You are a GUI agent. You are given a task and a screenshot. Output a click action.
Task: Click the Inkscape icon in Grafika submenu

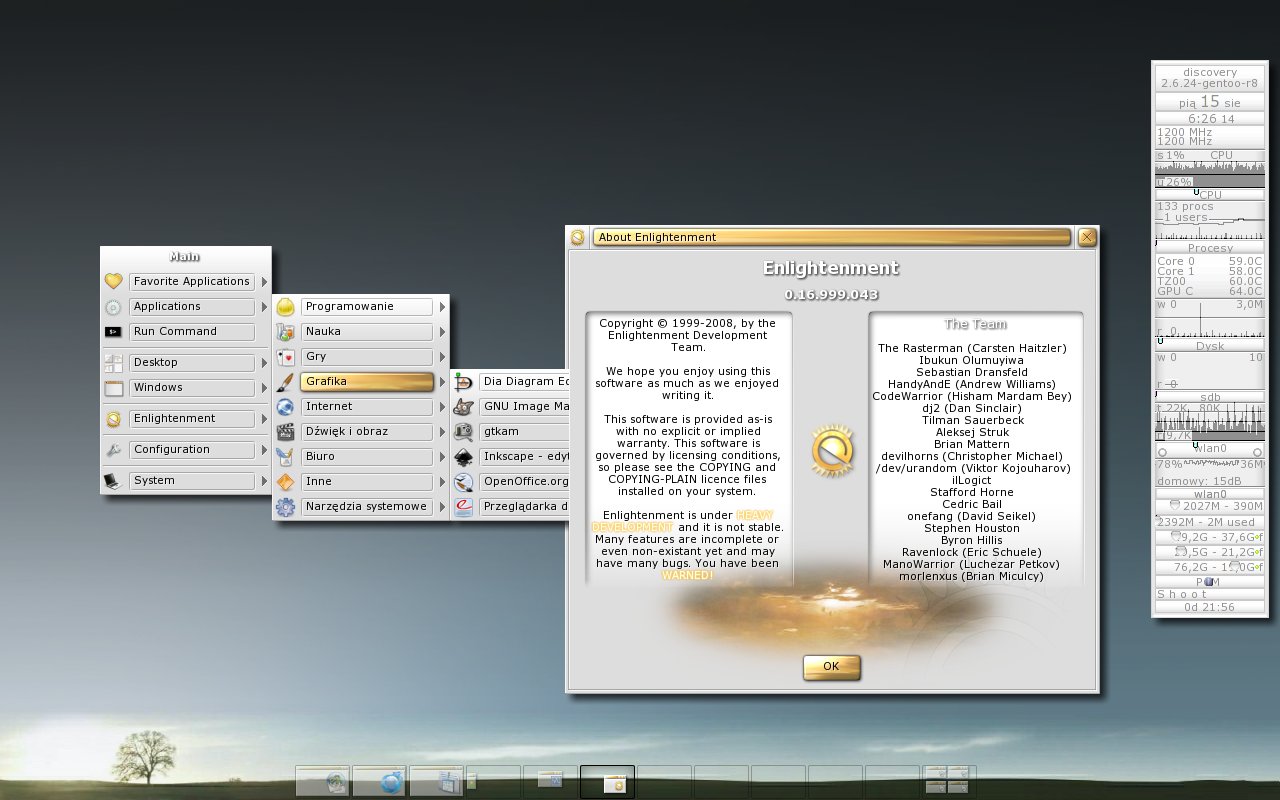pyautogui.click(x=463, y=457)
